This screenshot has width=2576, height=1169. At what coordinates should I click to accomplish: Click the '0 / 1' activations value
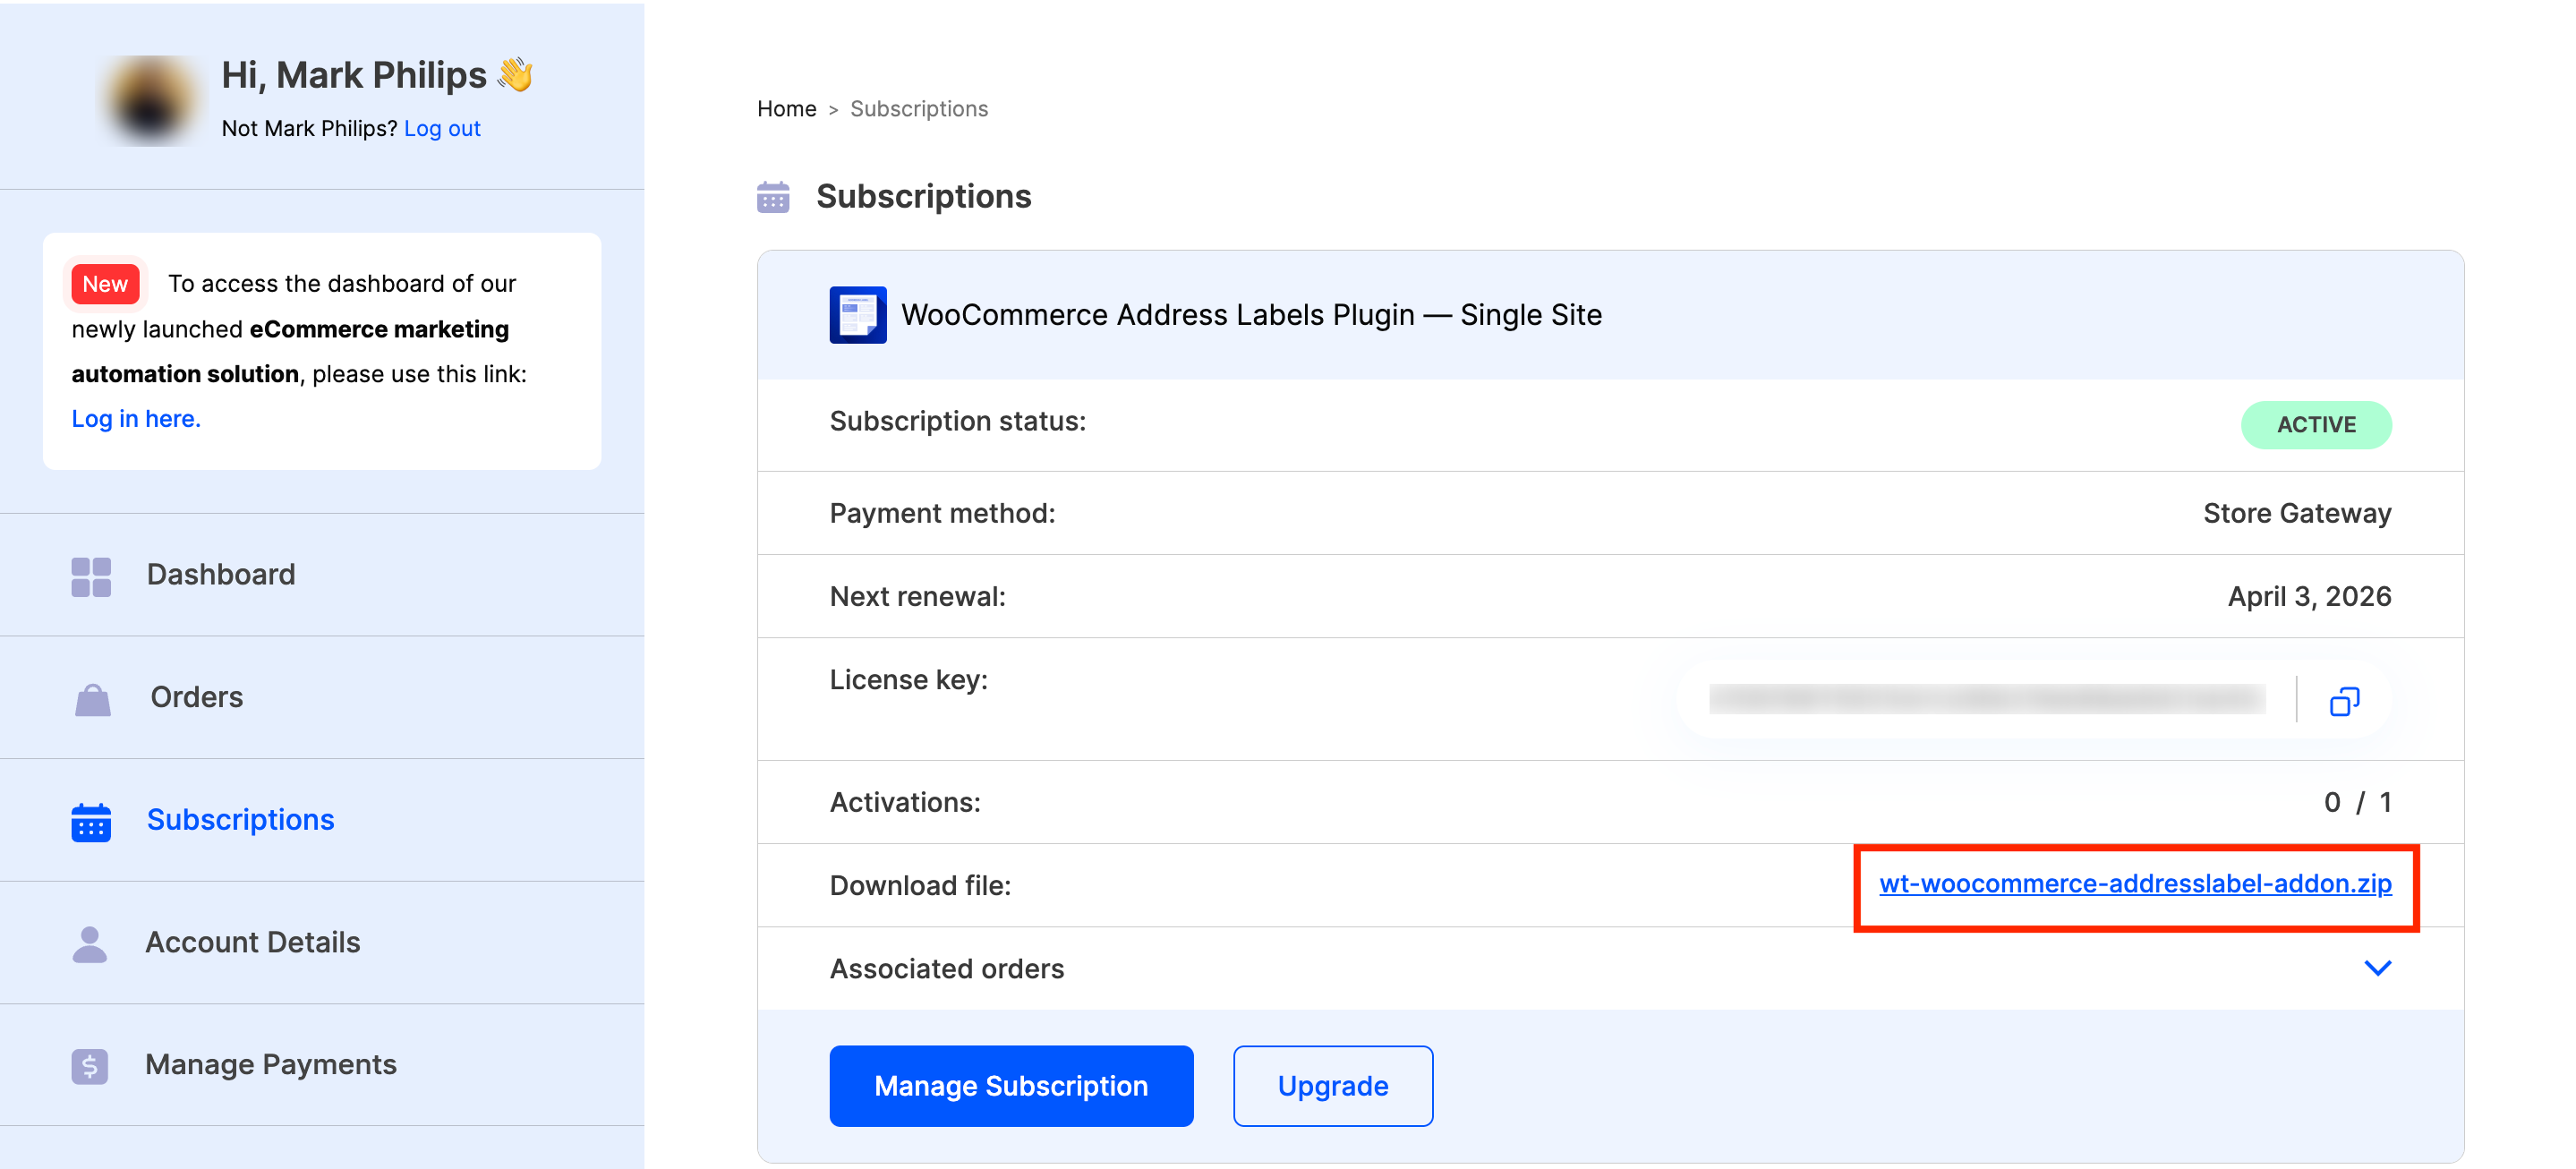(x=2357, y=802)
